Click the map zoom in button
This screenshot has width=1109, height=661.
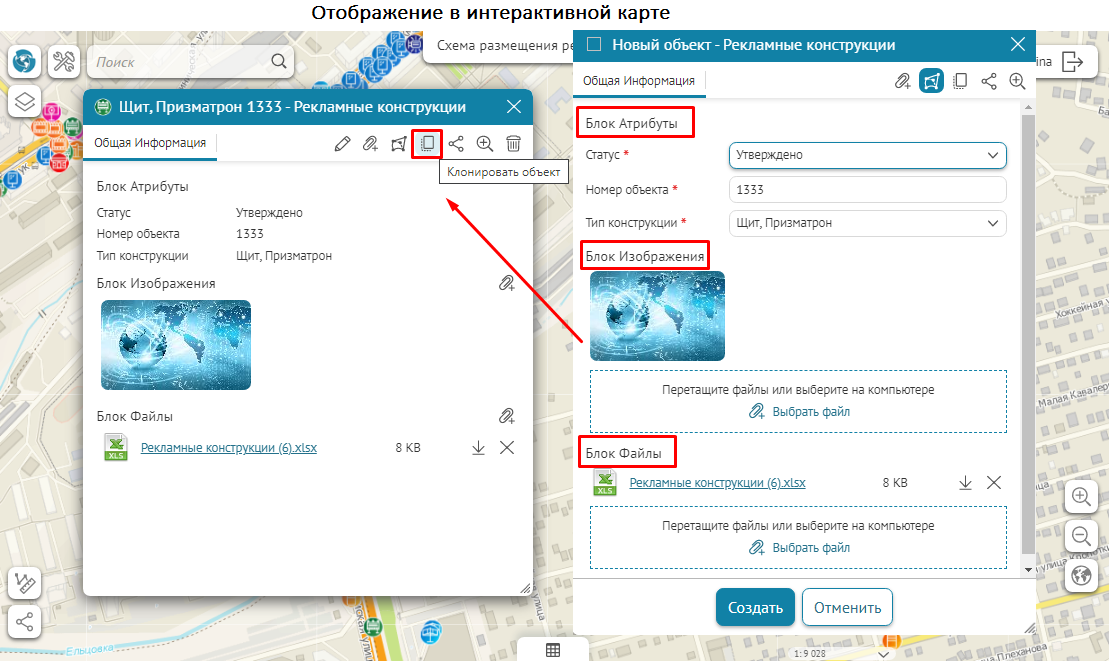pyautogui.click(x=1080, y=497)
